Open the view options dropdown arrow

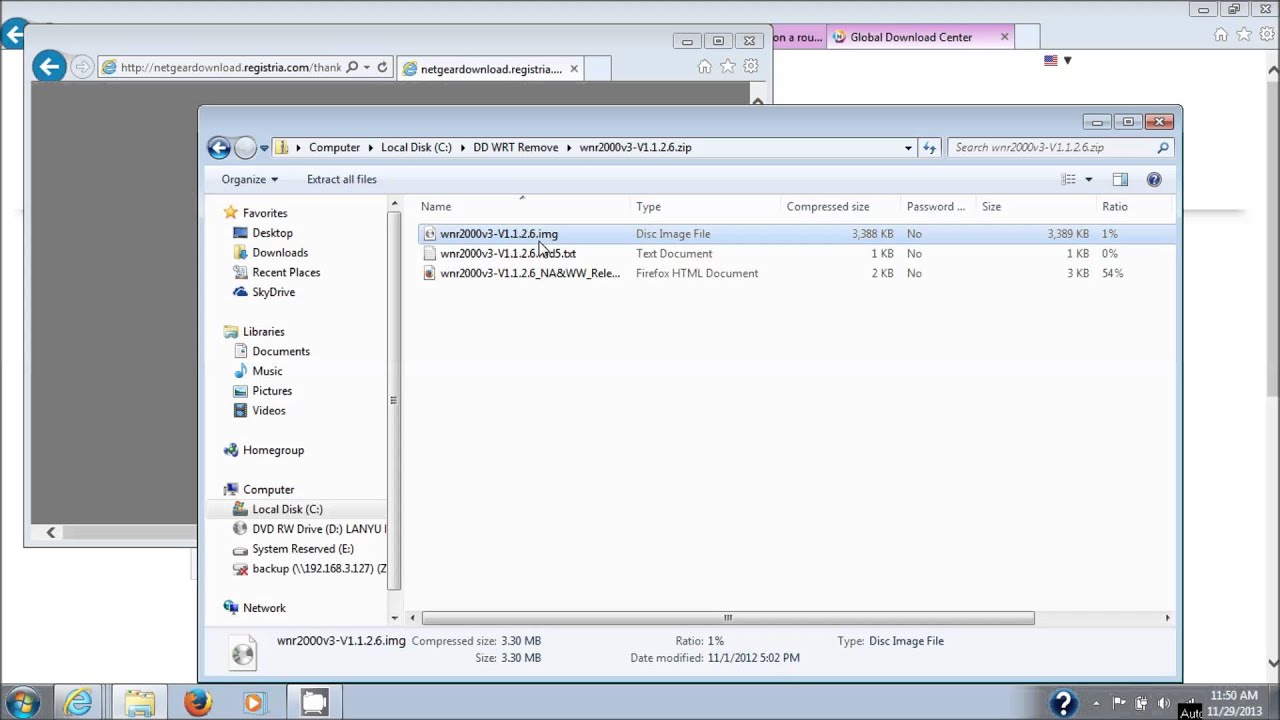point(1089,179)
